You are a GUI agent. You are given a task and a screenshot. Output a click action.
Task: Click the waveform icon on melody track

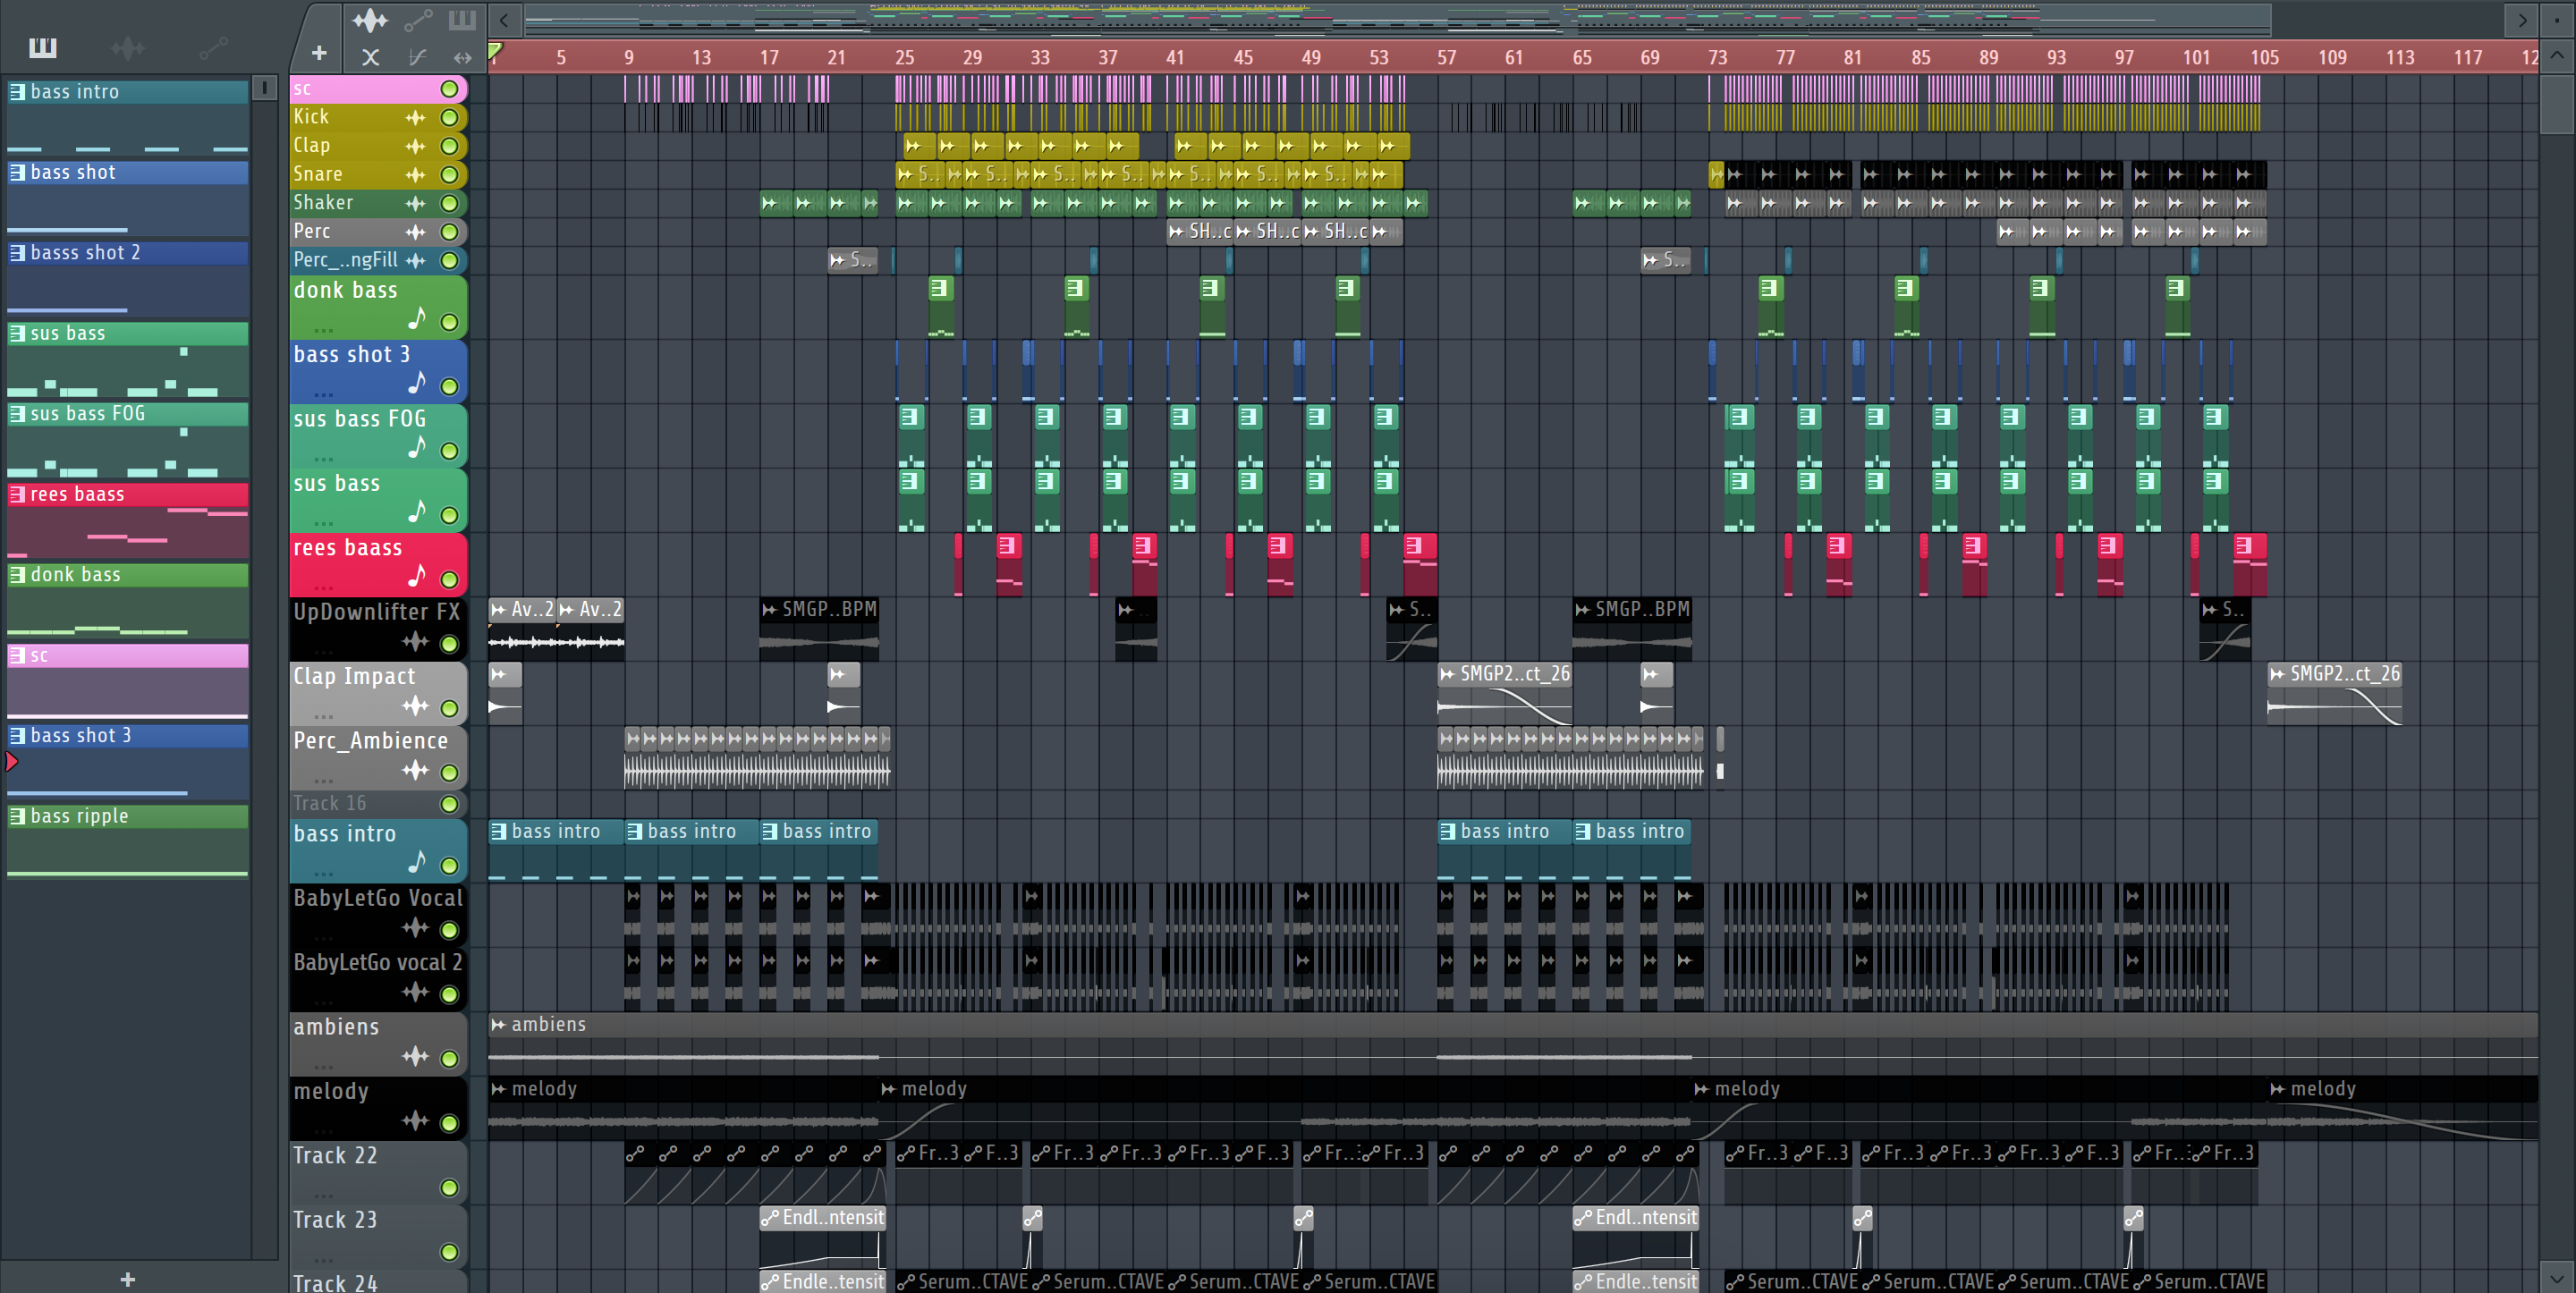click(x=415, y=1121)
